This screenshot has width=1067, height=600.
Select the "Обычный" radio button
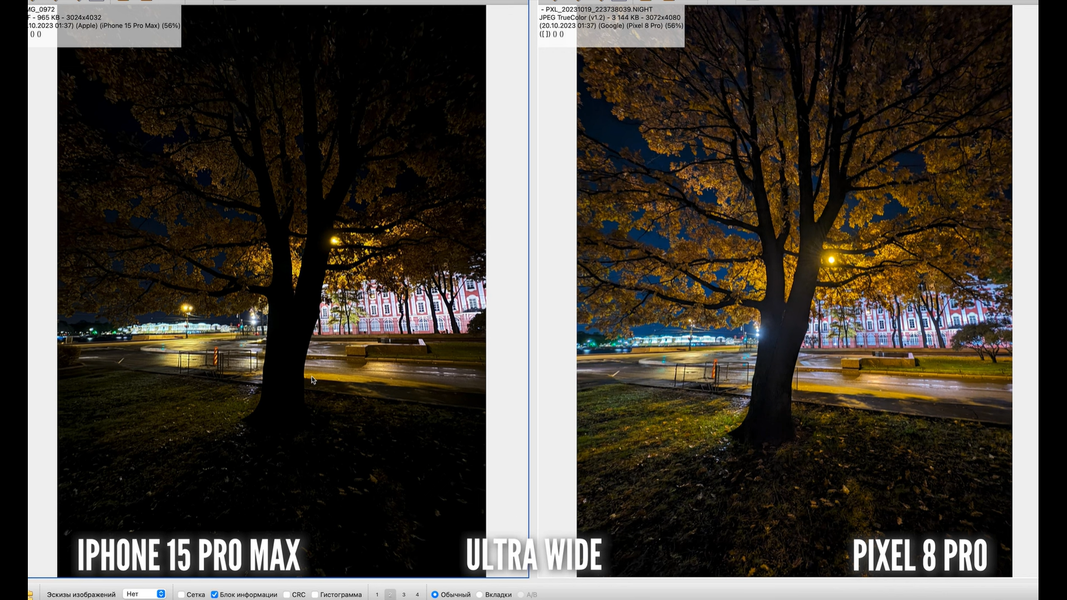[435, 595]
